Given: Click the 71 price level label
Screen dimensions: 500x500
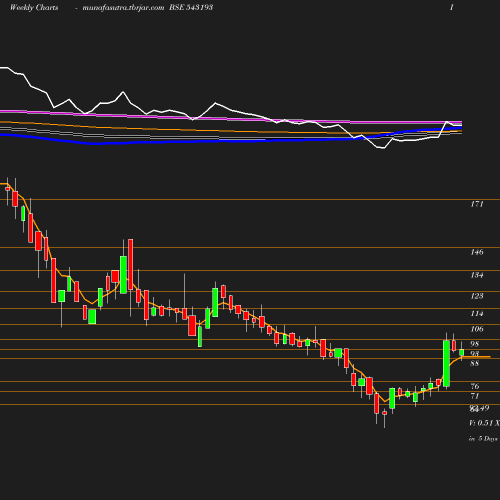Looking at the screenshot, I should click(x=475, y=396).
